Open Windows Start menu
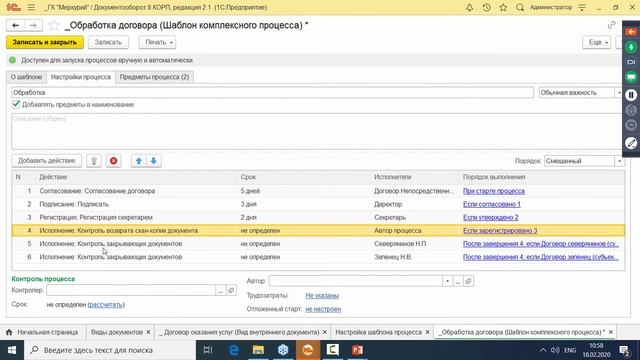The image size is (640, 360). point(12,350)
